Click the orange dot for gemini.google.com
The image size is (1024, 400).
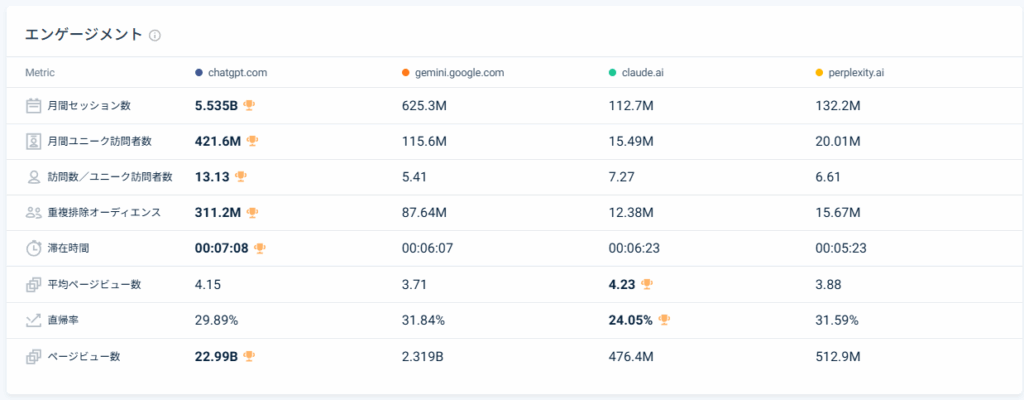(x=406, y=73)
